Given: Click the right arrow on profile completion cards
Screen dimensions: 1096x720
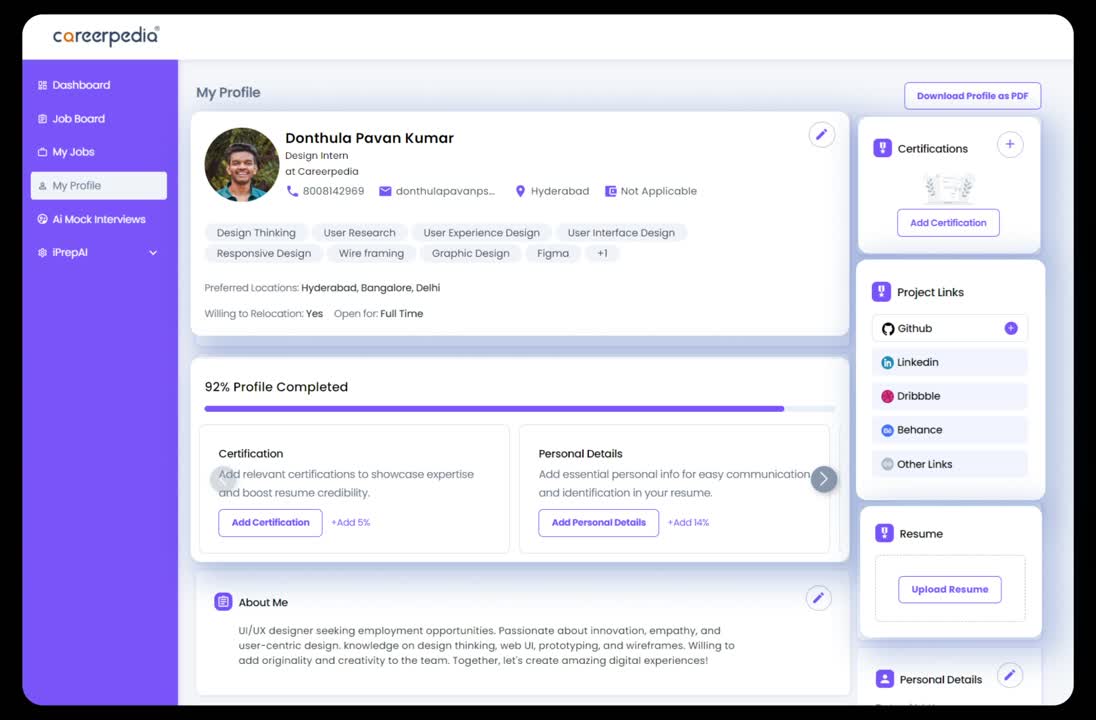Looking at the screenshot, I should [824, 479].
